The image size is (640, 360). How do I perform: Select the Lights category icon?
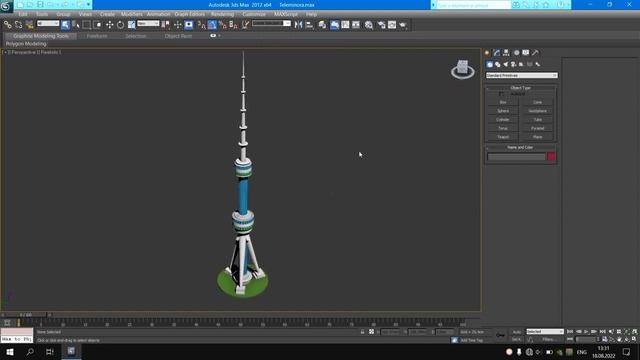pyautogui.click(x=506, y=64)
